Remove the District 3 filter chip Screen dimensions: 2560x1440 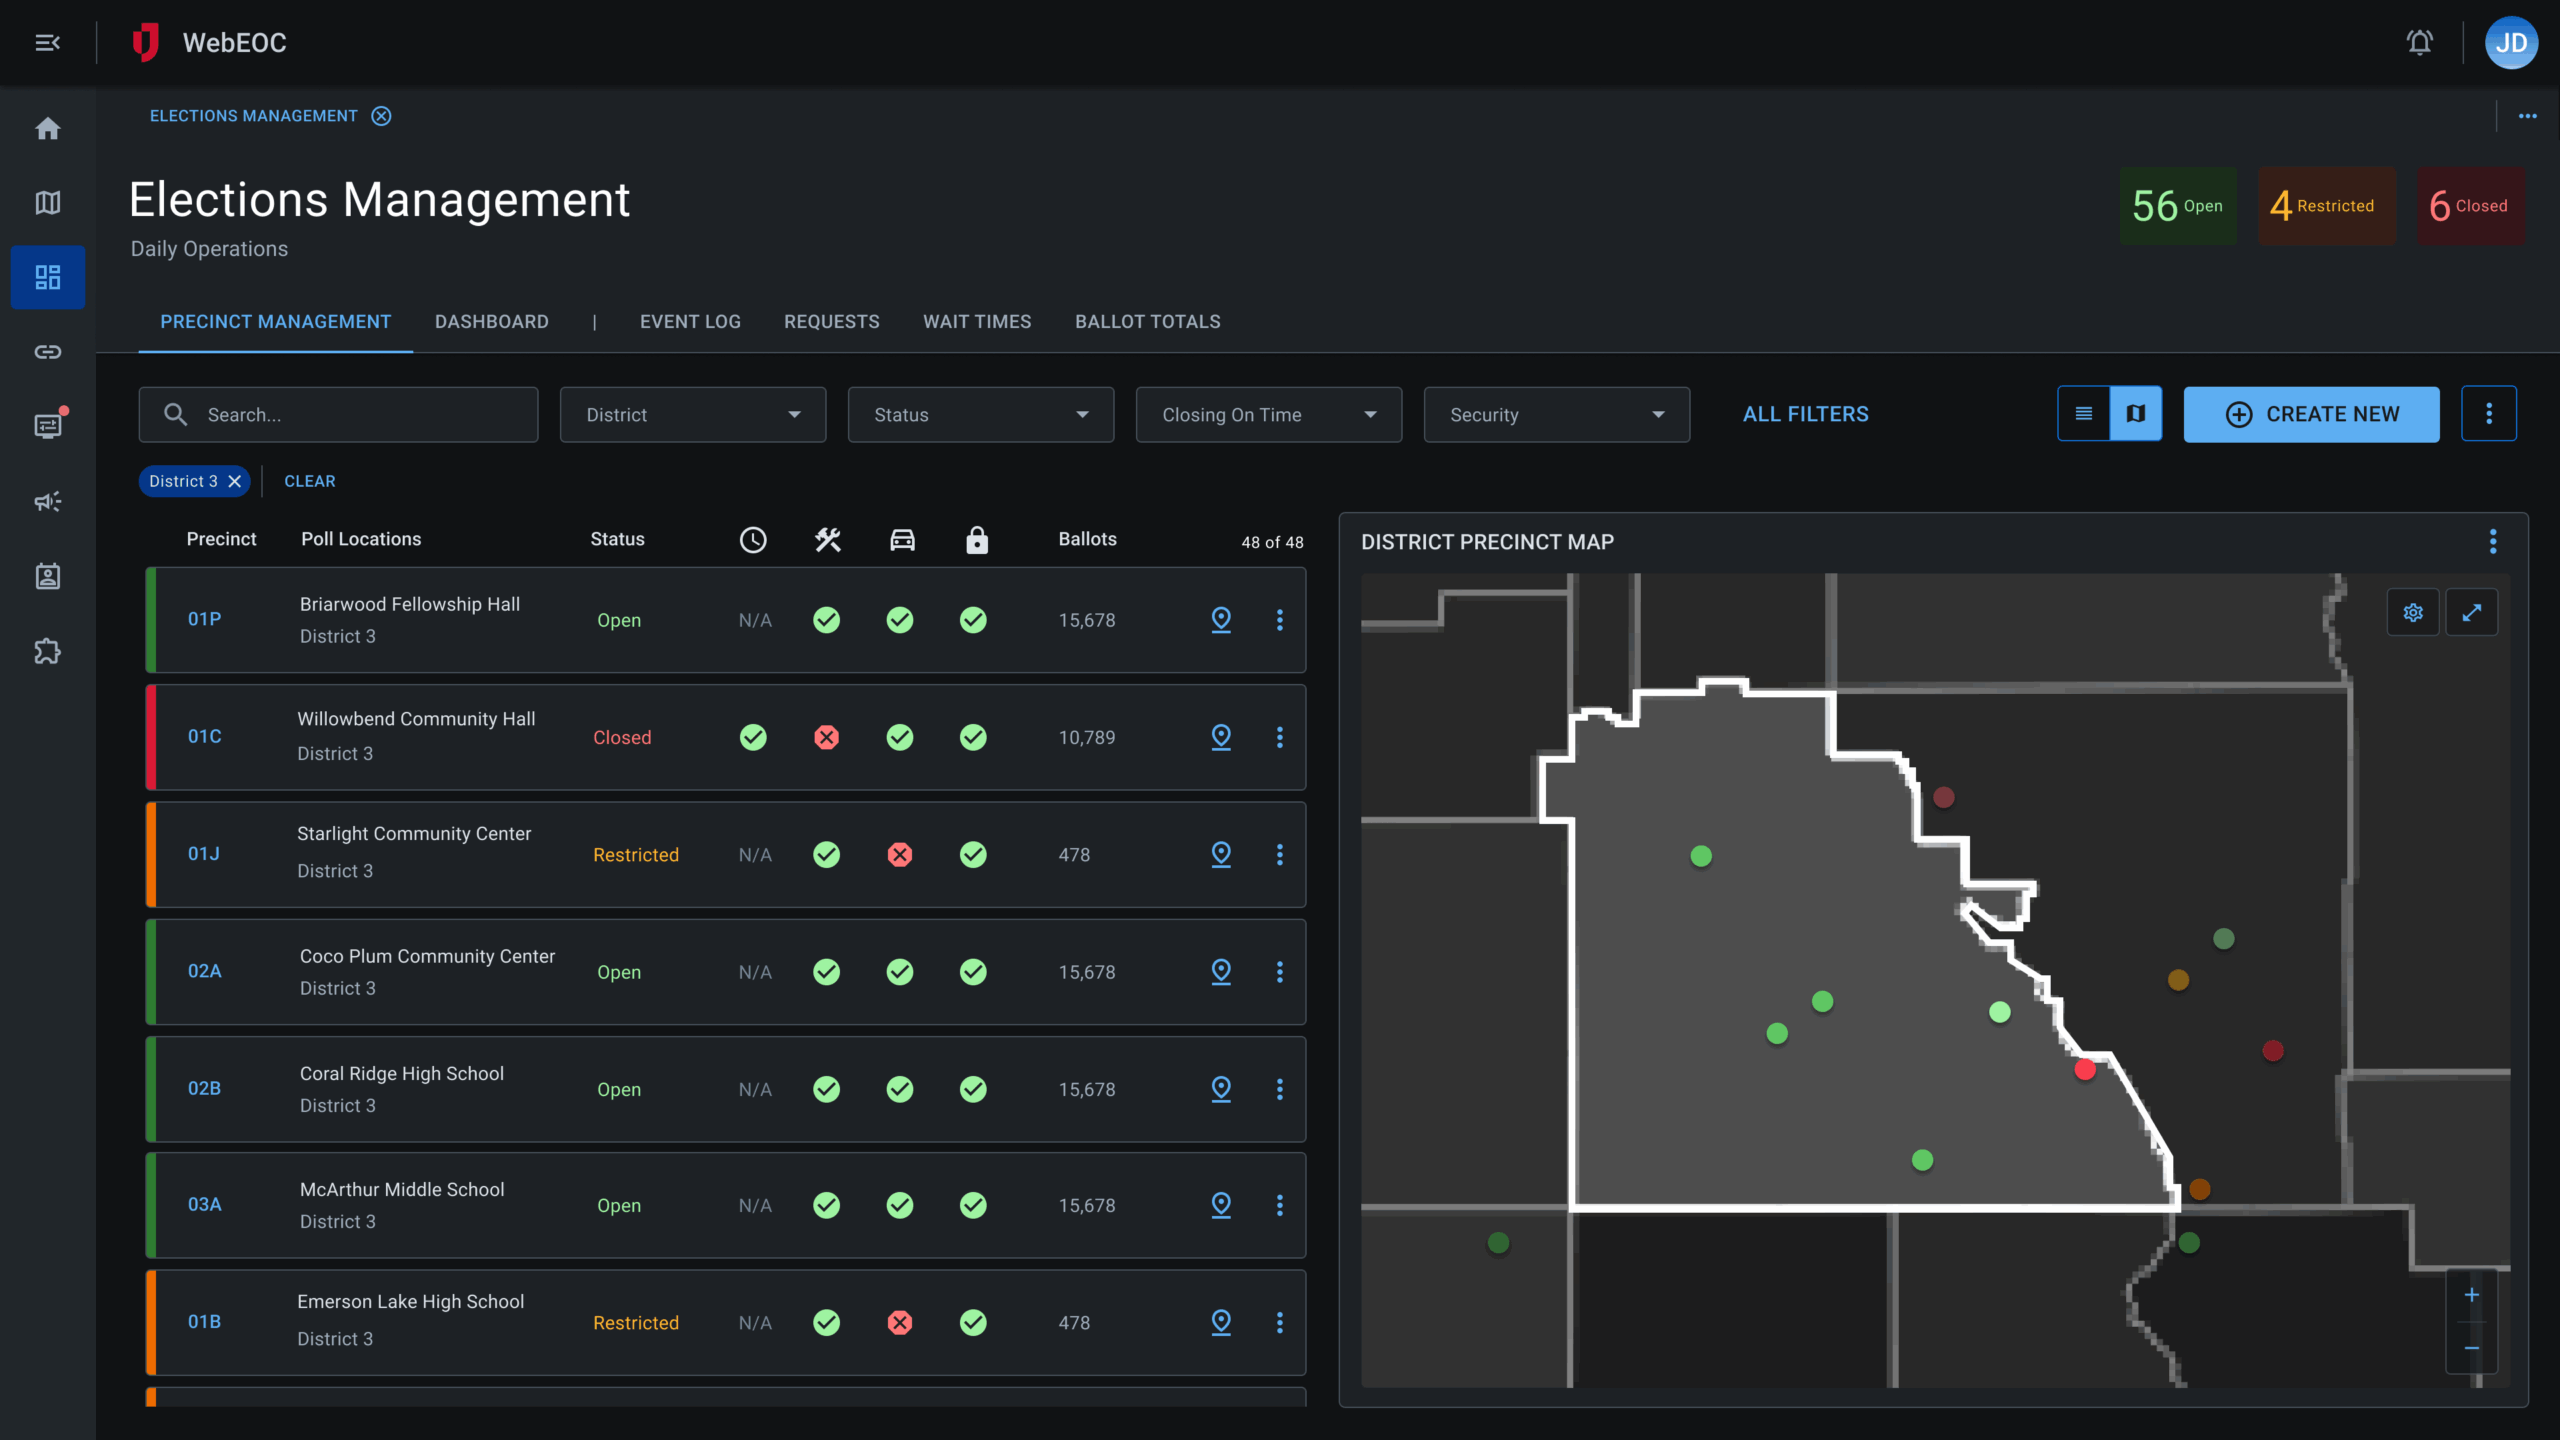(x=235, y=481)
